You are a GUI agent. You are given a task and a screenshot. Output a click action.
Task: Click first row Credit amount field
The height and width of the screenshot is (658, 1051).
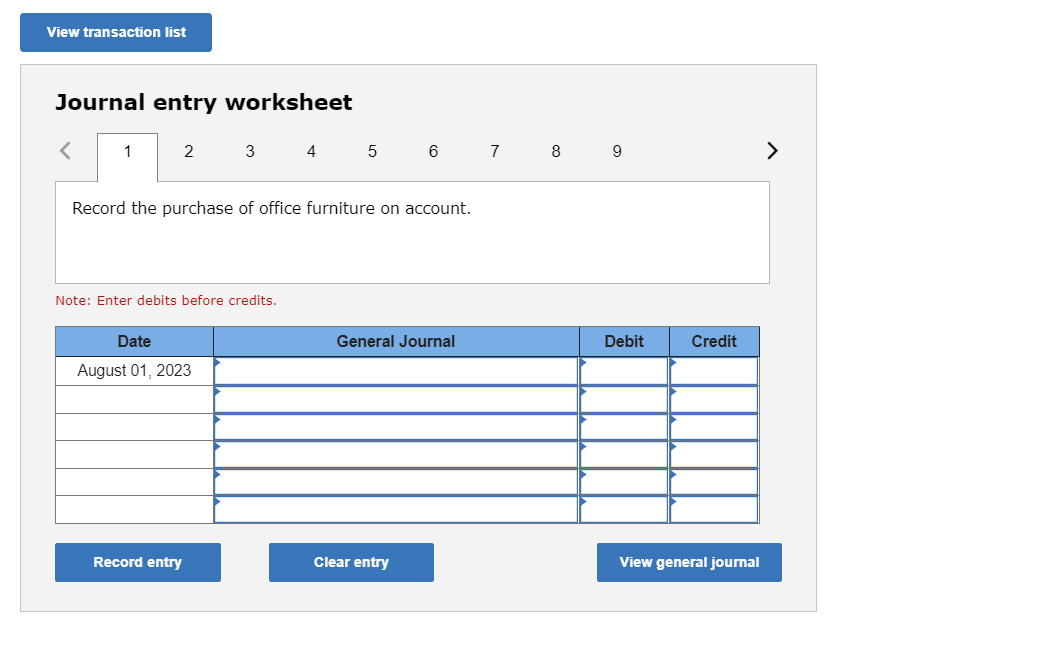[x=714, y=371]
